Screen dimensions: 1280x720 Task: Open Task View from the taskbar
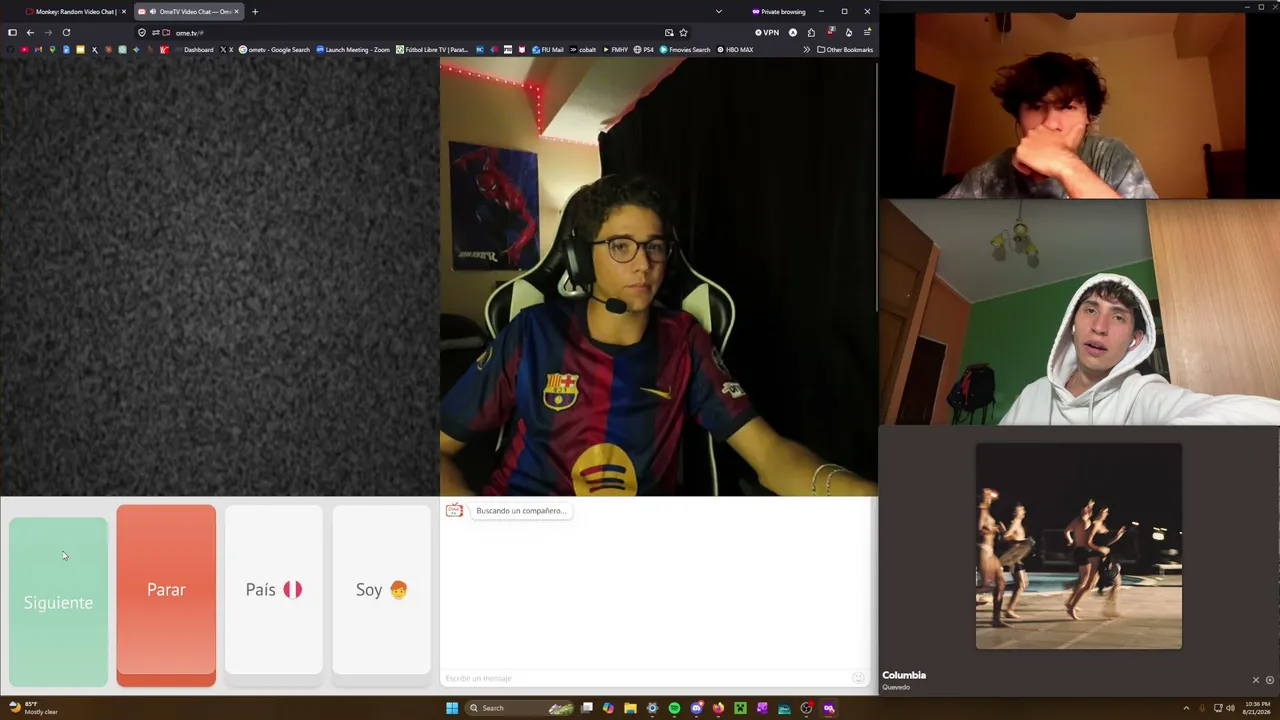click(x=587, y=708)
